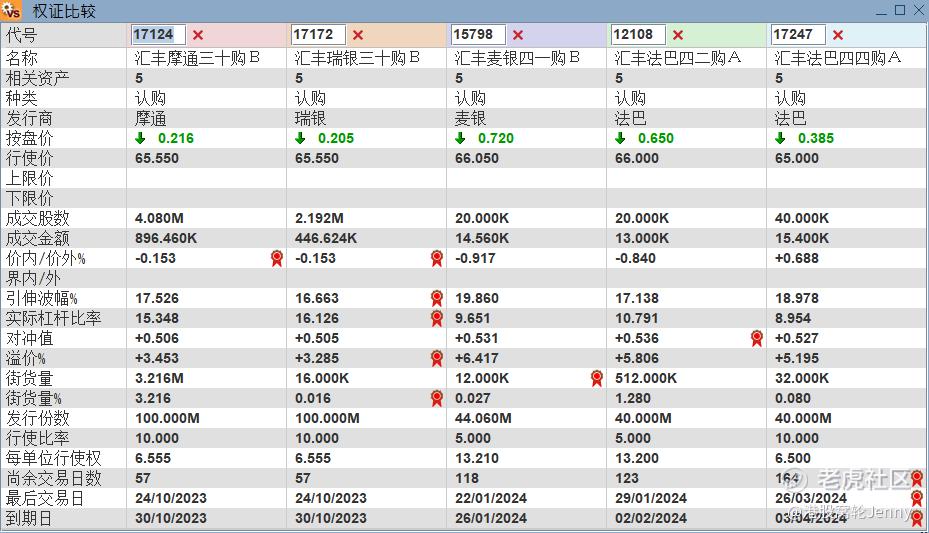
Task: Remove warrant 17124 with red X
Action: click(x=198, y=35)
